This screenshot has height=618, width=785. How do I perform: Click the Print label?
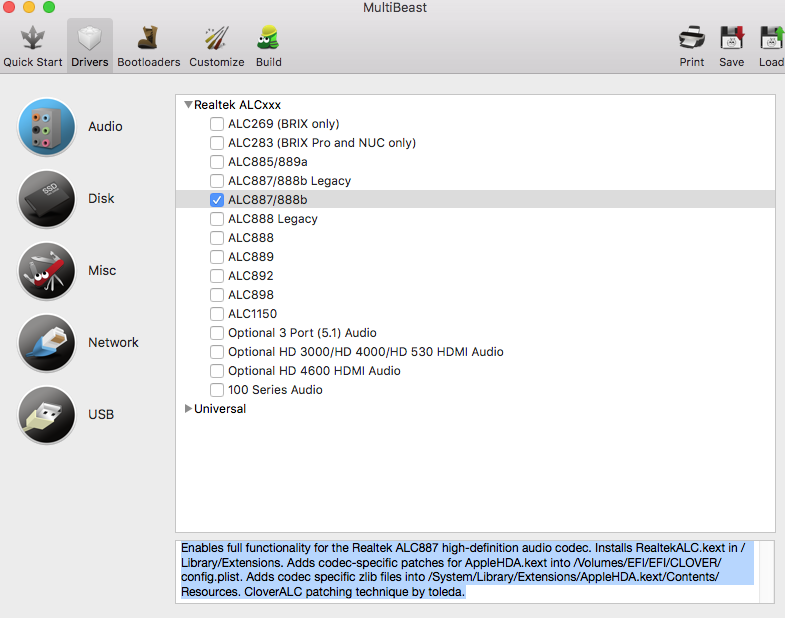pos(692,62)
